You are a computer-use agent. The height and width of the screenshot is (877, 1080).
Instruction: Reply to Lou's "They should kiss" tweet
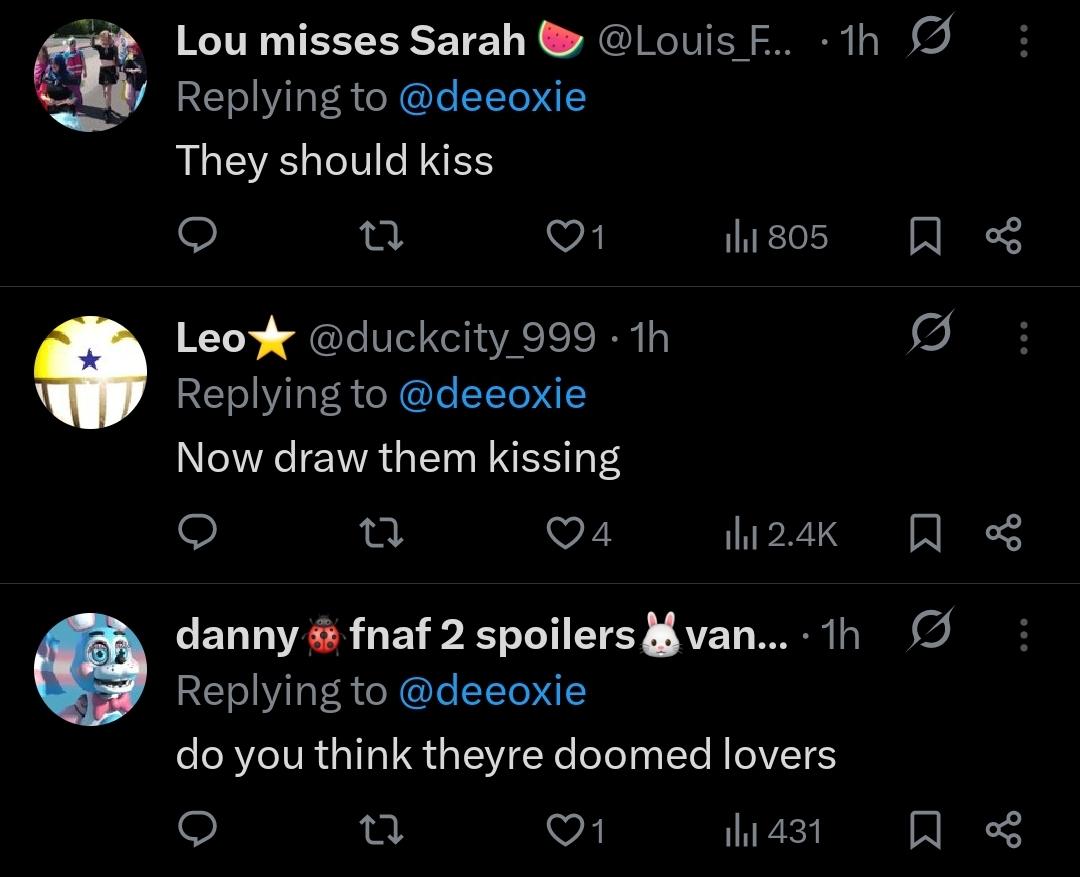197,237
